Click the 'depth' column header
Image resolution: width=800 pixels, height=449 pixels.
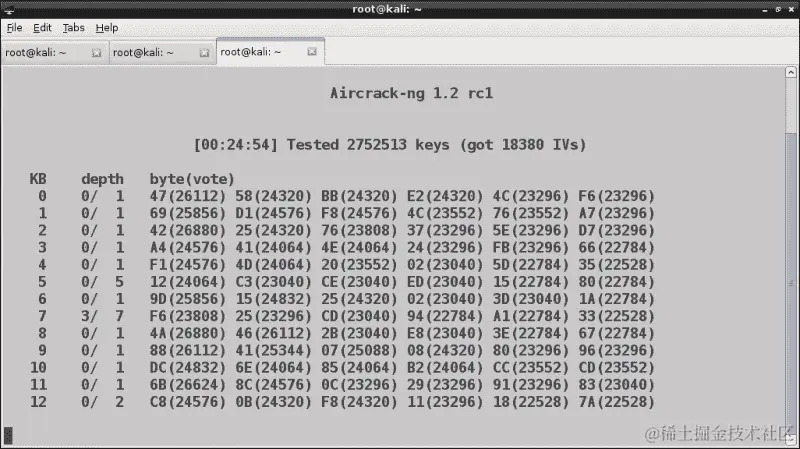point(102,180)
